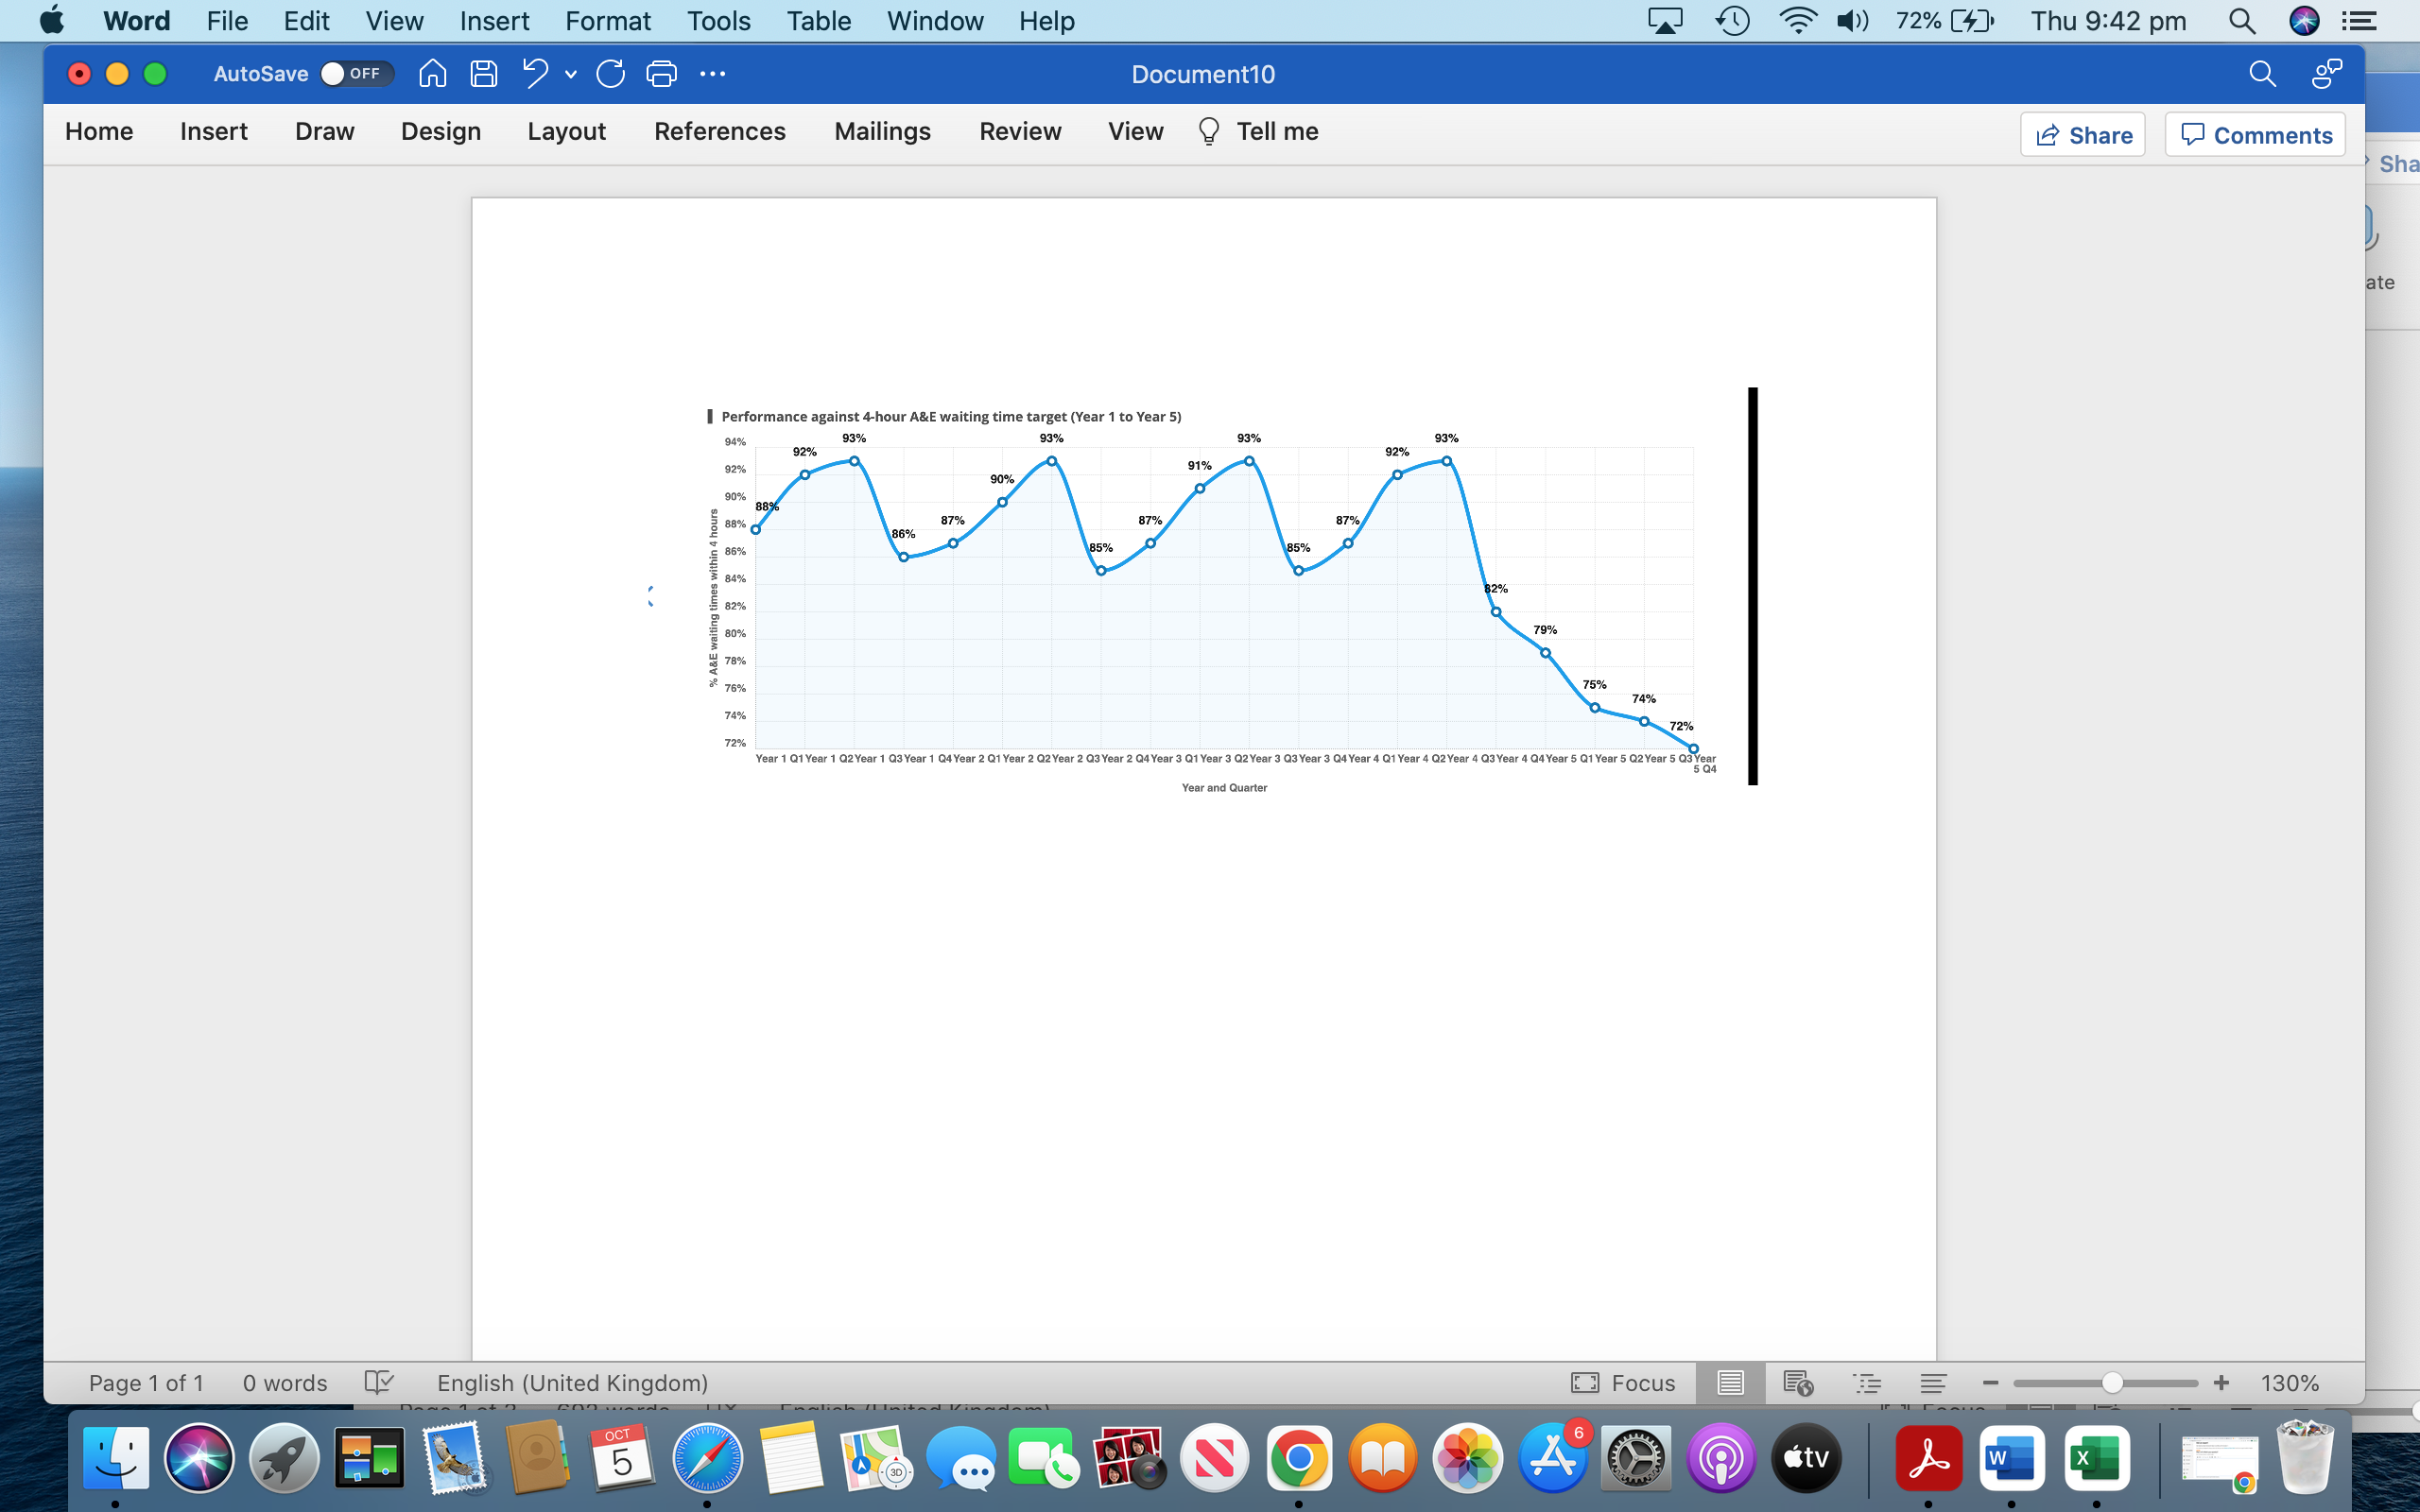Click the spelling and grammar check icon

(378, 1382)
